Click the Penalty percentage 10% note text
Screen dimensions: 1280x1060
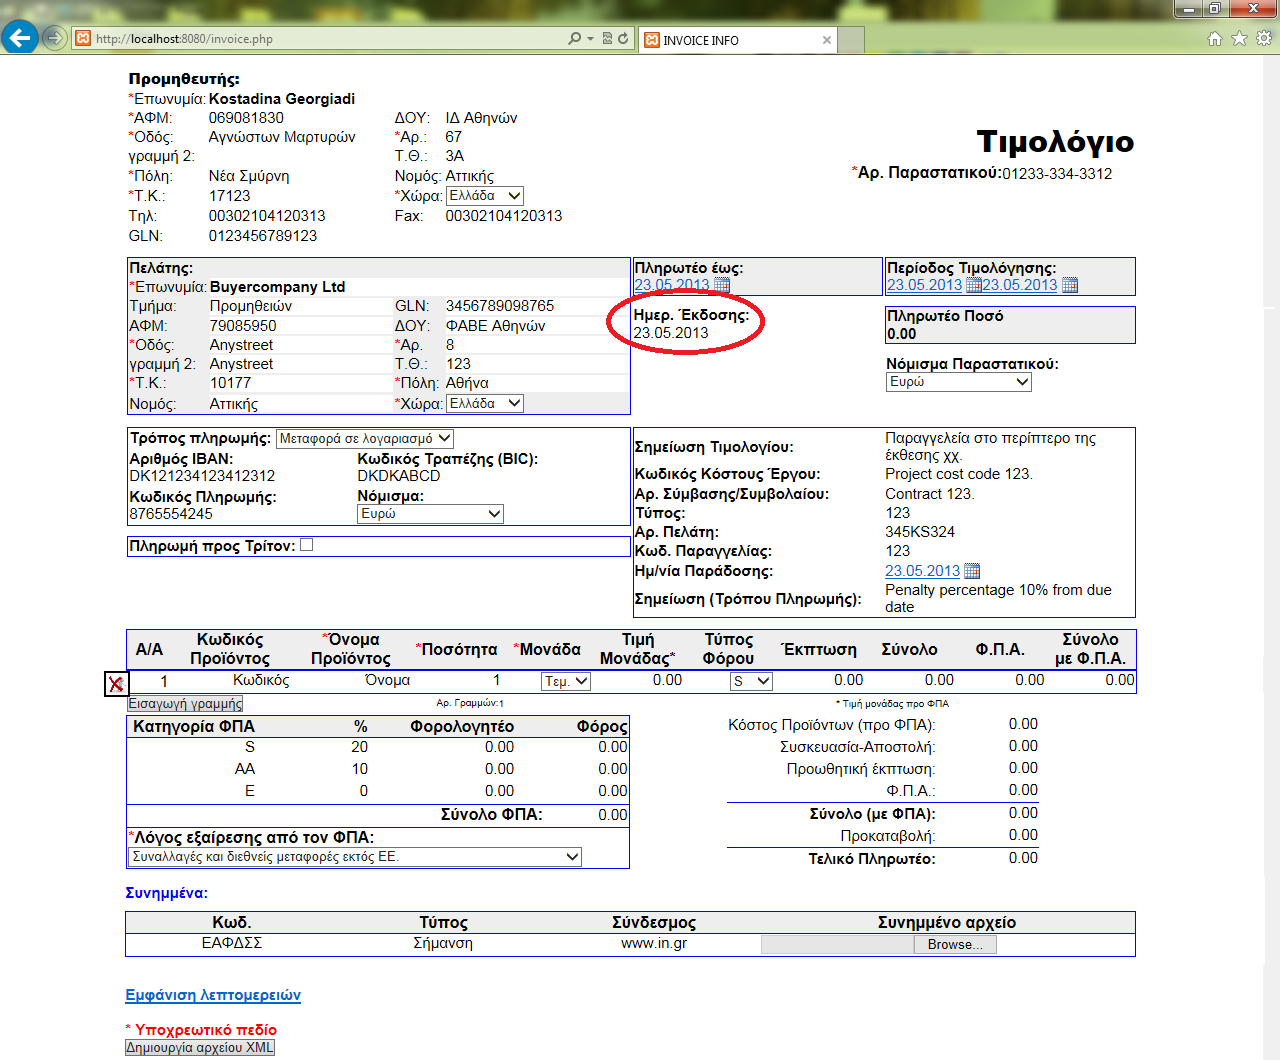click(x=998, y=598)
